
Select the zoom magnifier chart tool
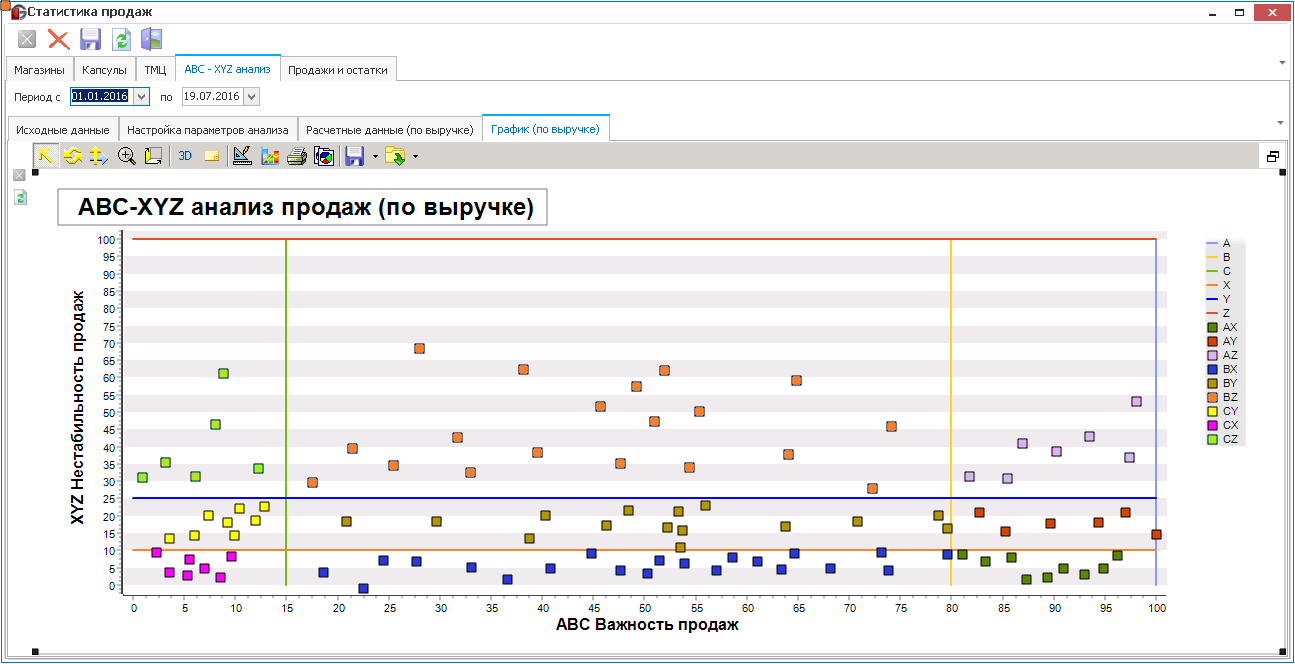tap(127, 156)
